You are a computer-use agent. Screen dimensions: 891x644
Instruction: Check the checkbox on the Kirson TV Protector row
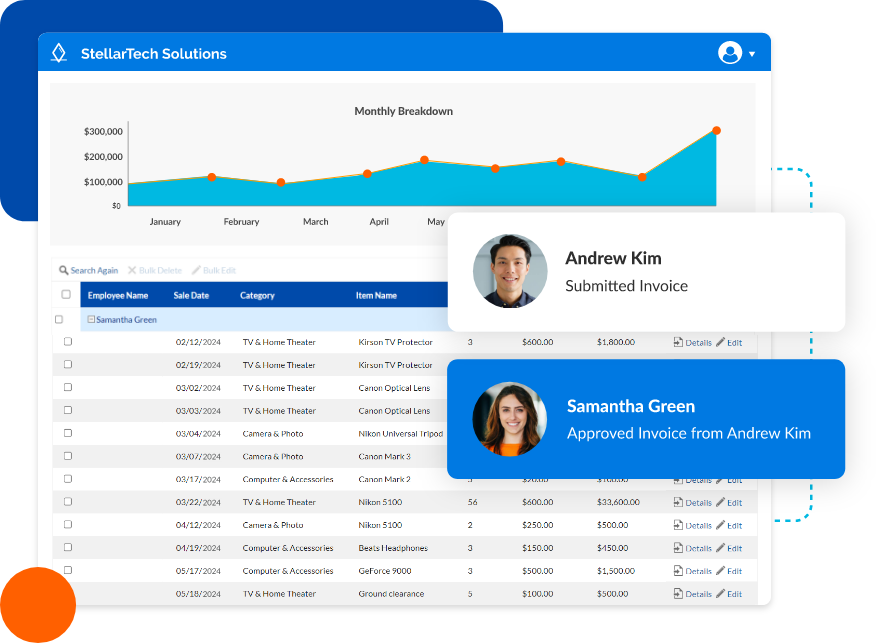point(67,341)
